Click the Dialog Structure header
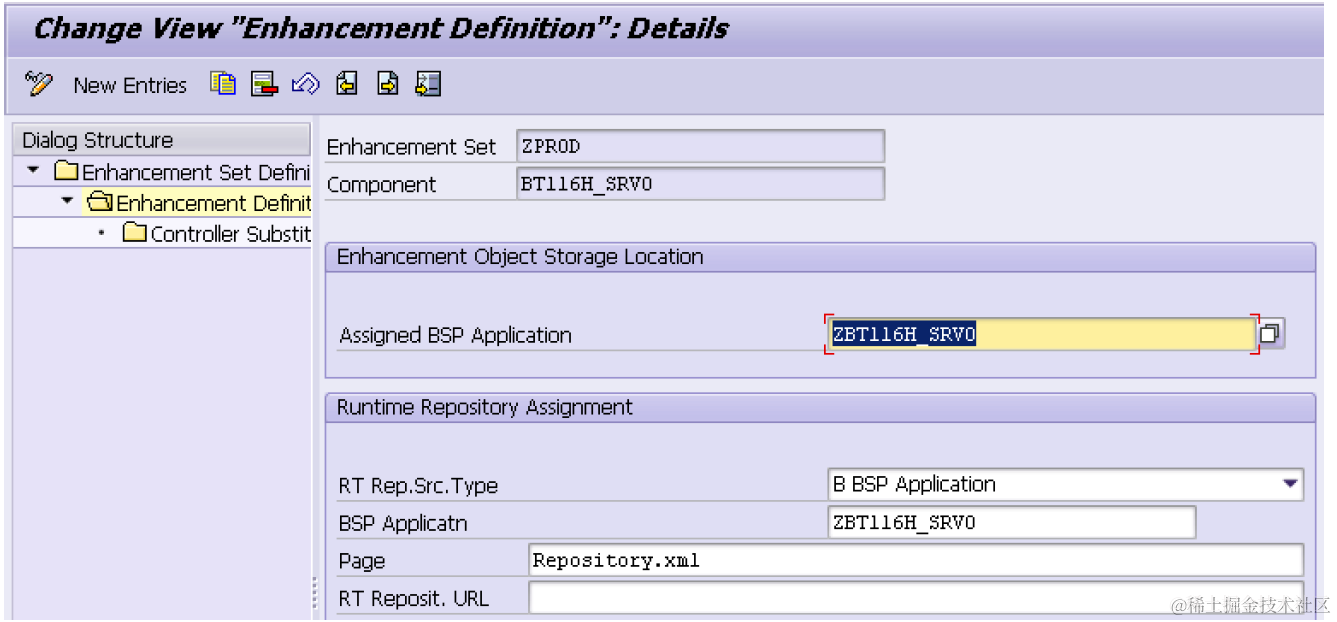The height and width of the screenshot is (622, 1337). [162, 140]
